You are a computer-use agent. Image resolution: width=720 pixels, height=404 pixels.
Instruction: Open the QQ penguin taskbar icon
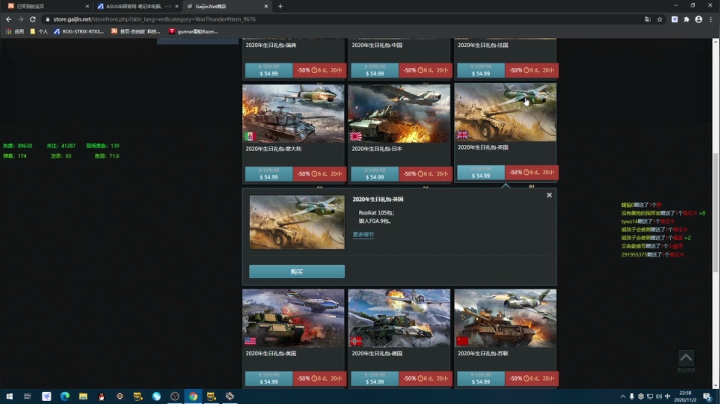click(x=101, y=396)
